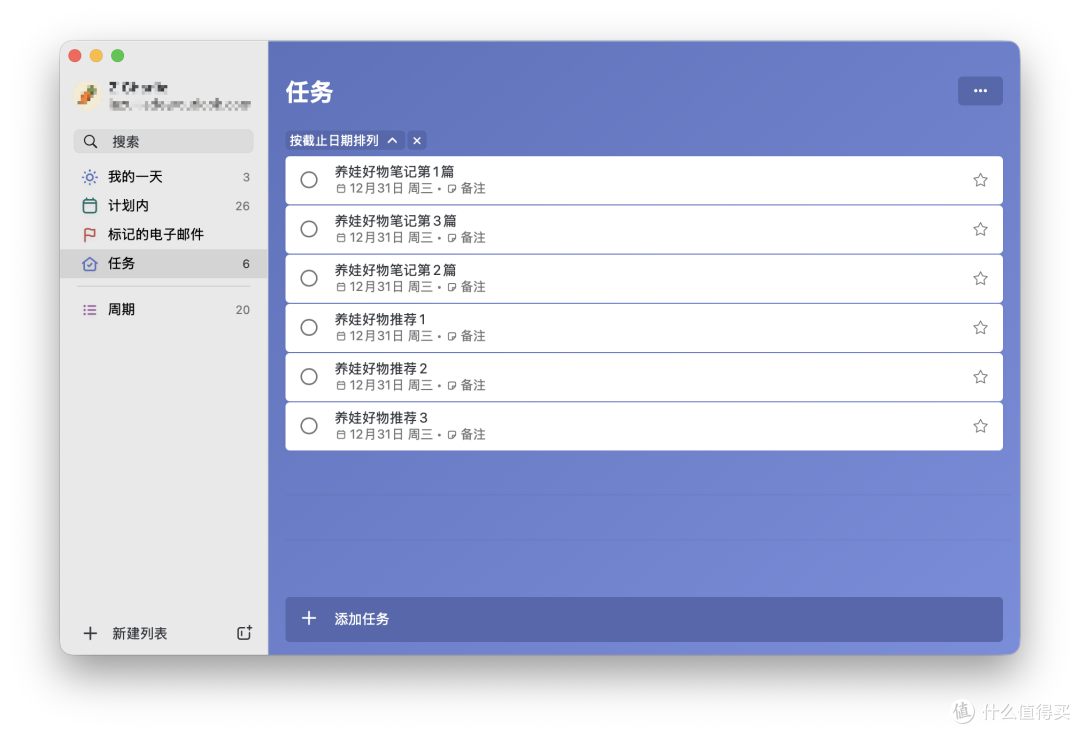
Task: Star the task 养娃好物推荐3
Action: 979,426
